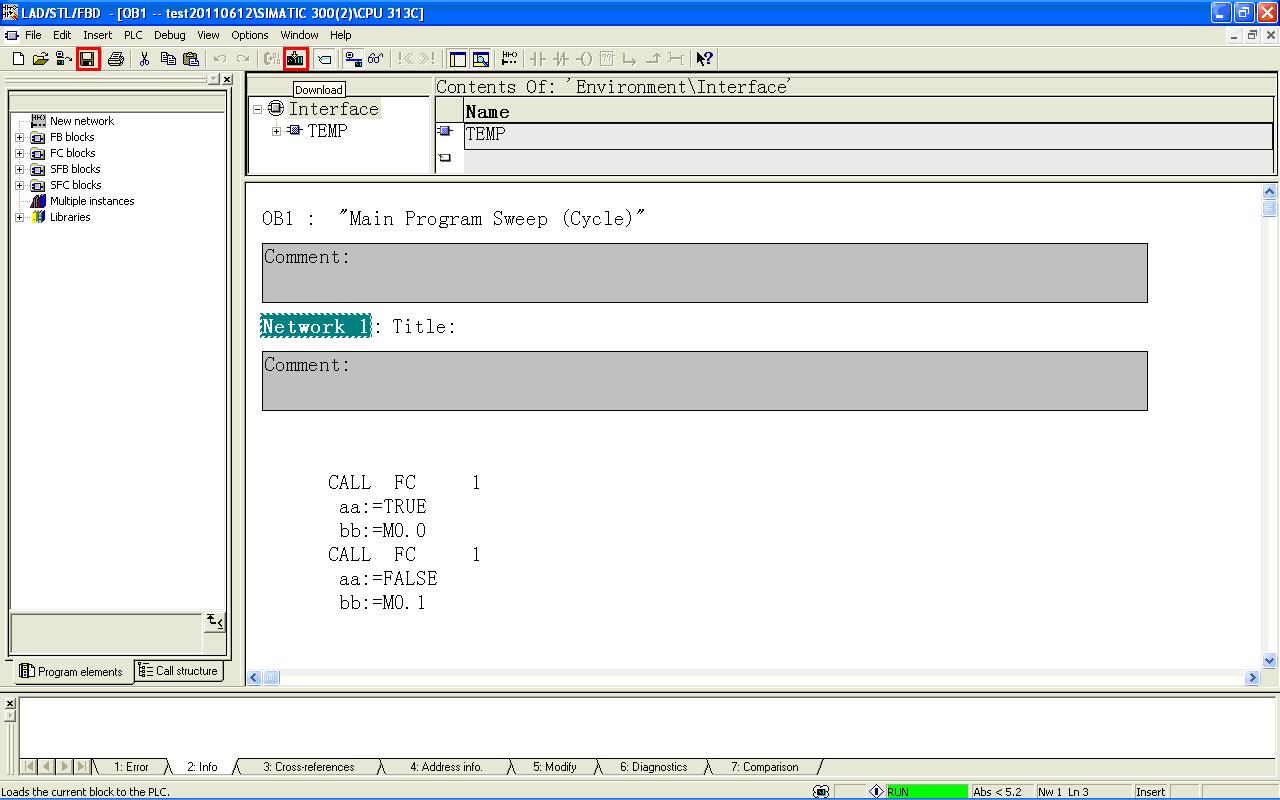Viewport: 1280px width, 800px height.
Task: Click the code line bb:=M0.0
Action: pos(382,531)
